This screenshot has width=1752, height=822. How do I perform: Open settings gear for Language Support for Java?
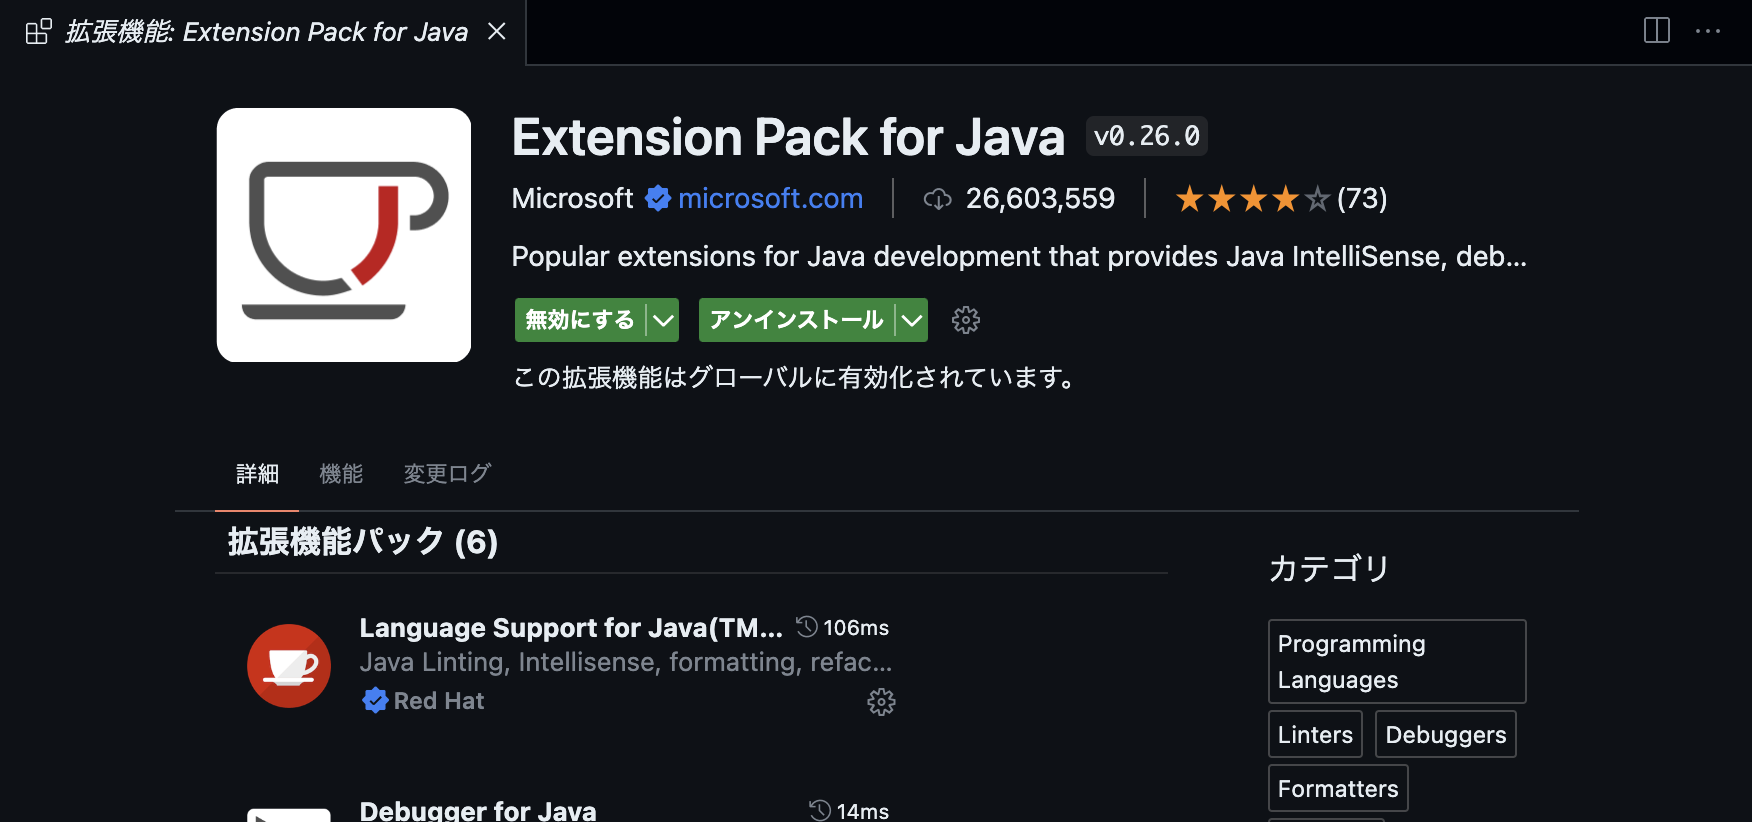pyautogui.click(x=881, y=701)
